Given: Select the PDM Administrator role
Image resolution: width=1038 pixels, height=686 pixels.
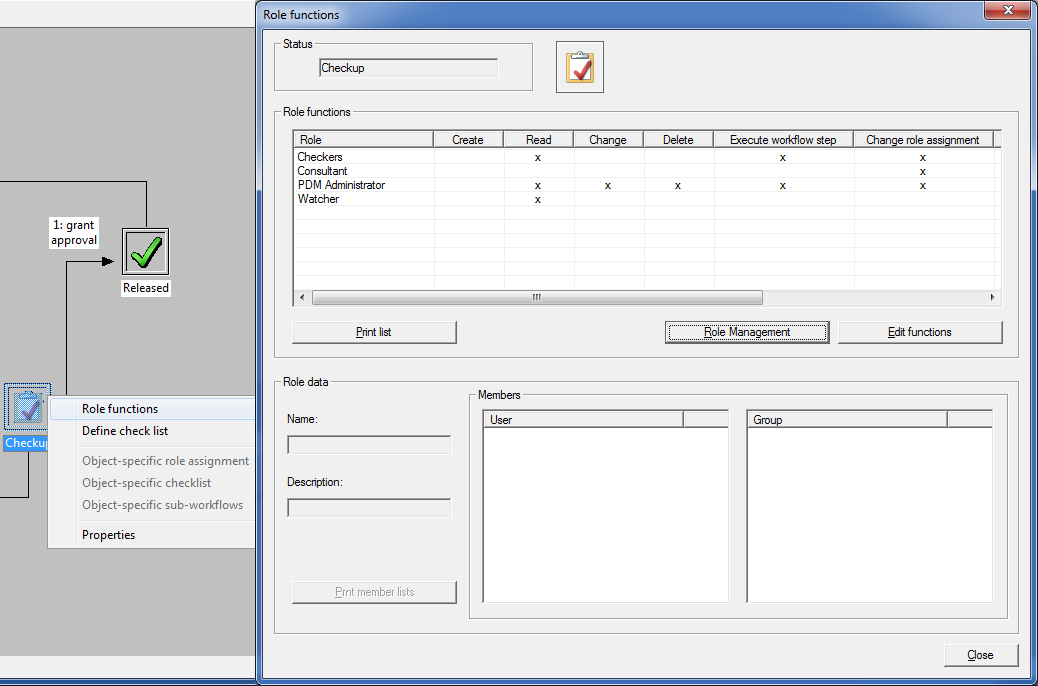Looking at the screenshot, I should click(x=341, y=185).
